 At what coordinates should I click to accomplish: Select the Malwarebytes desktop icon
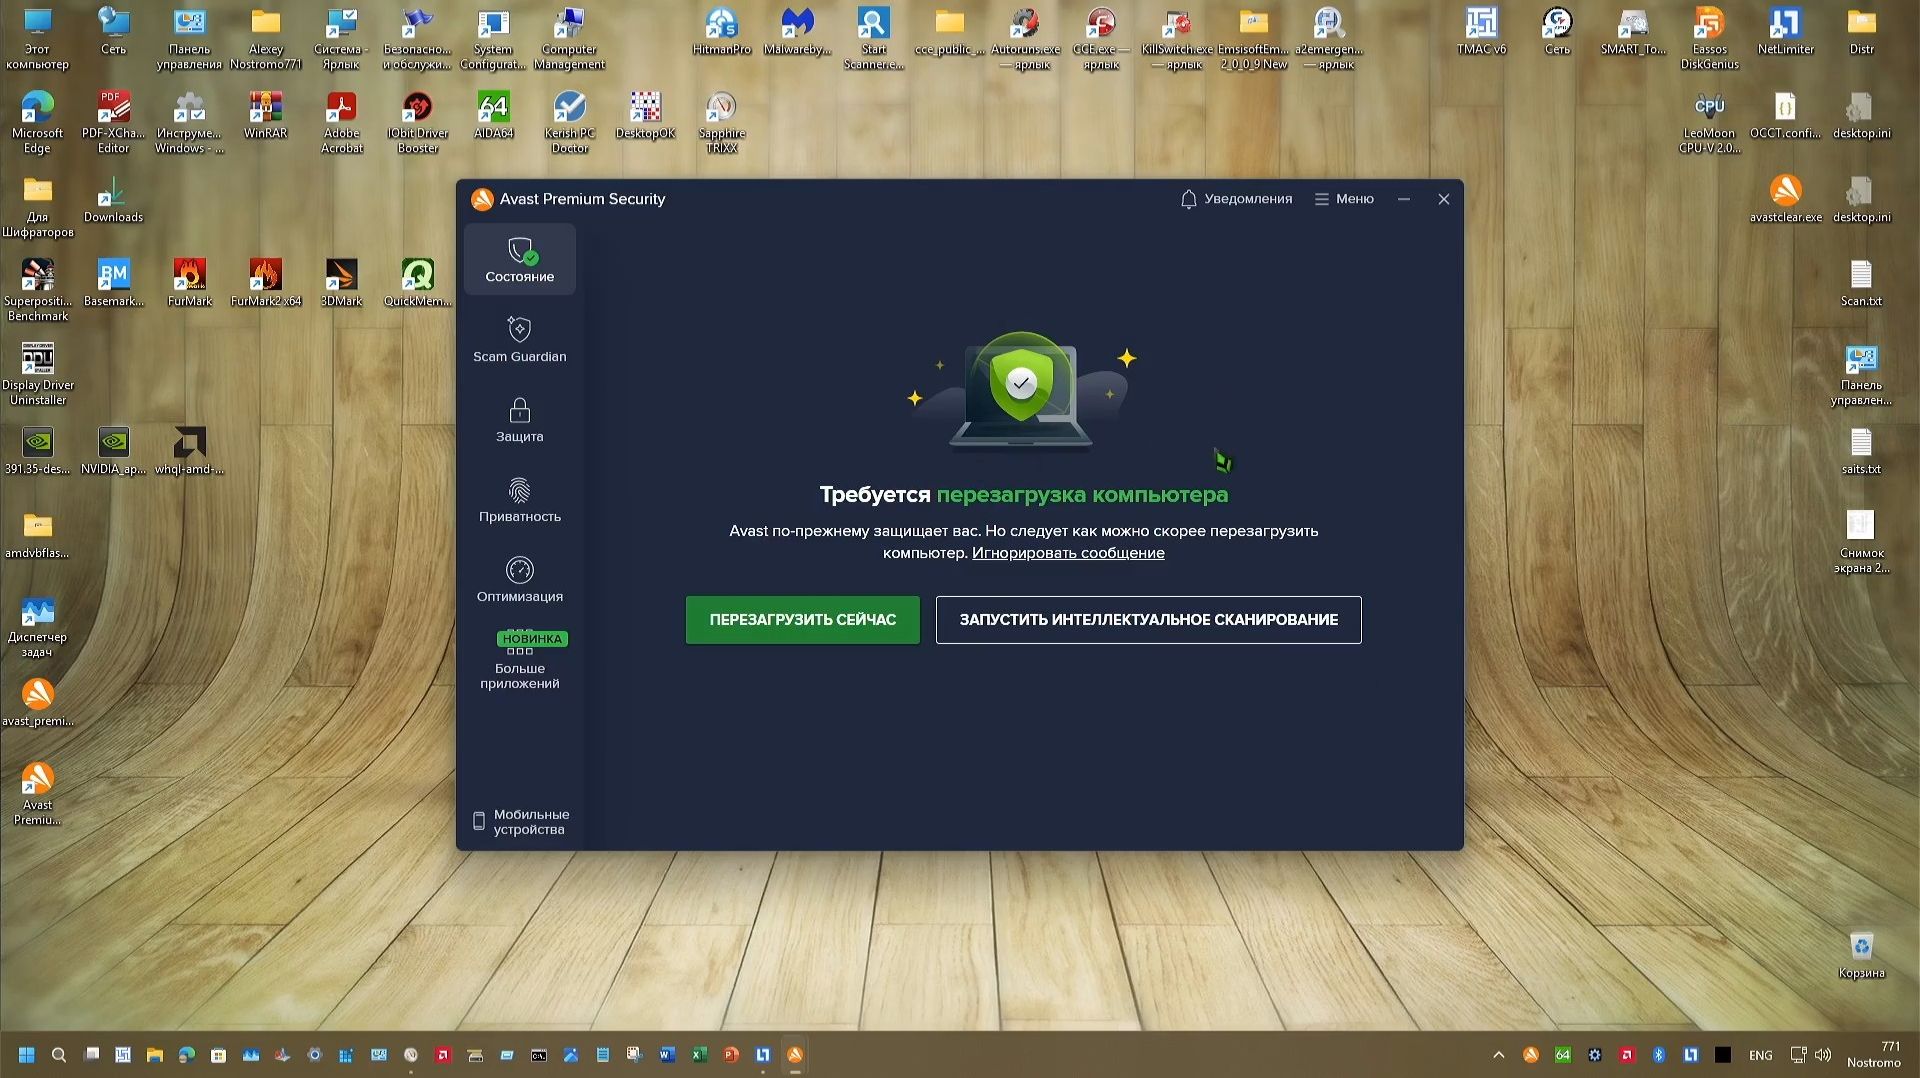(797, 31)
